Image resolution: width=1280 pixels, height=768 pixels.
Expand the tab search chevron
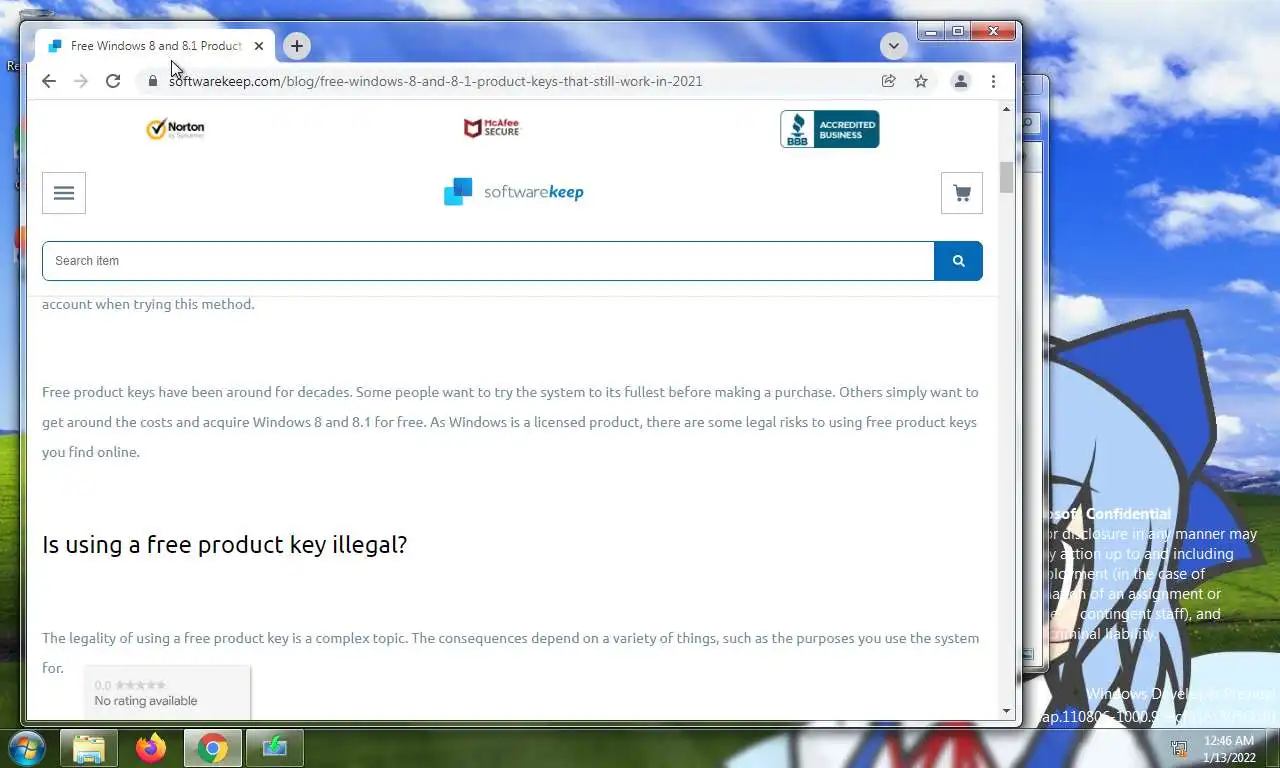894,46
